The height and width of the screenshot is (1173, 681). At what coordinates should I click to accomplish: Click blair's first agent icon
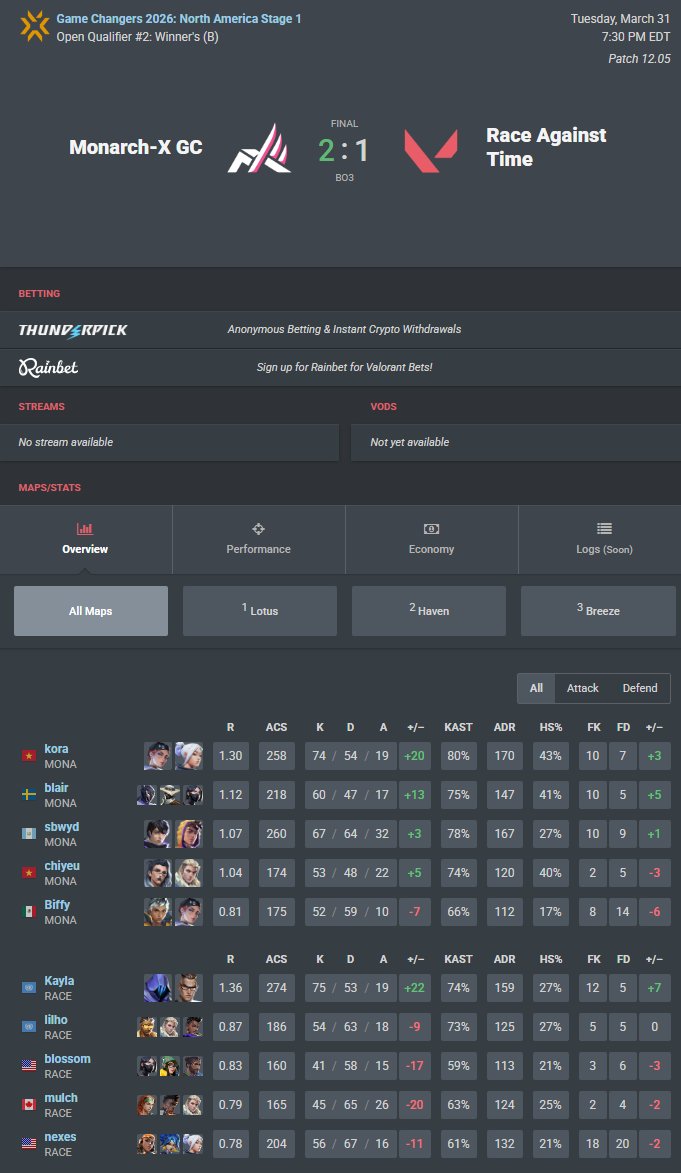click(147, 794)
